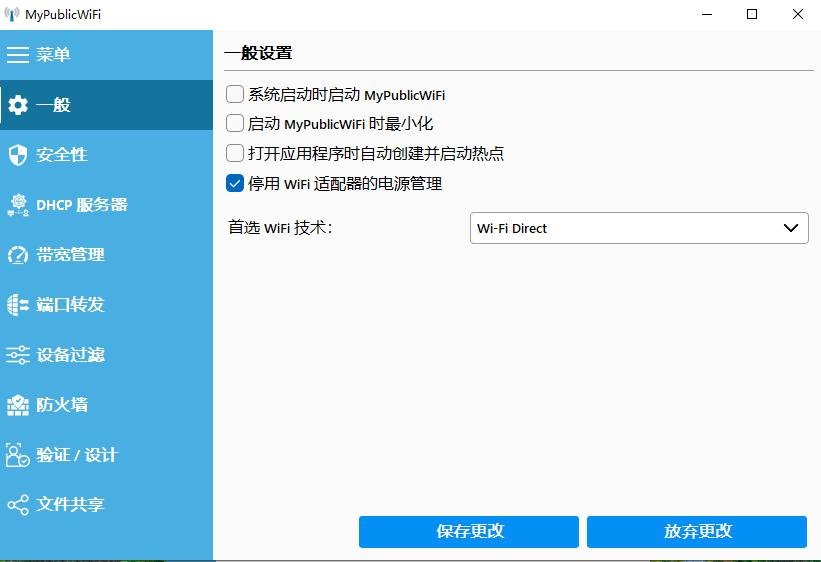Click the hamburger menu icon
This screenshot has width=821, height=562.
(18, 54)
